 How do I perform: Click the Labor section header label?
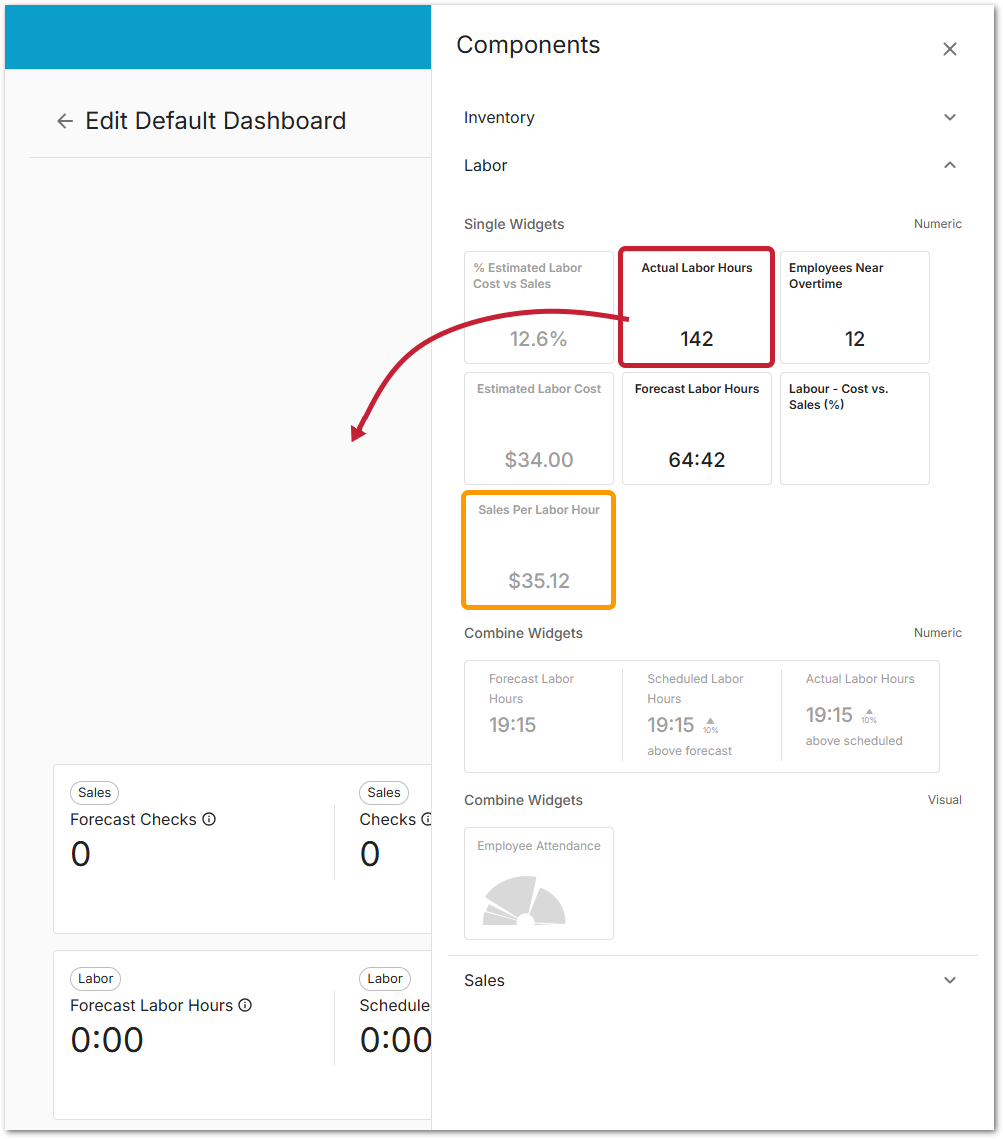(x=485, y=165)
